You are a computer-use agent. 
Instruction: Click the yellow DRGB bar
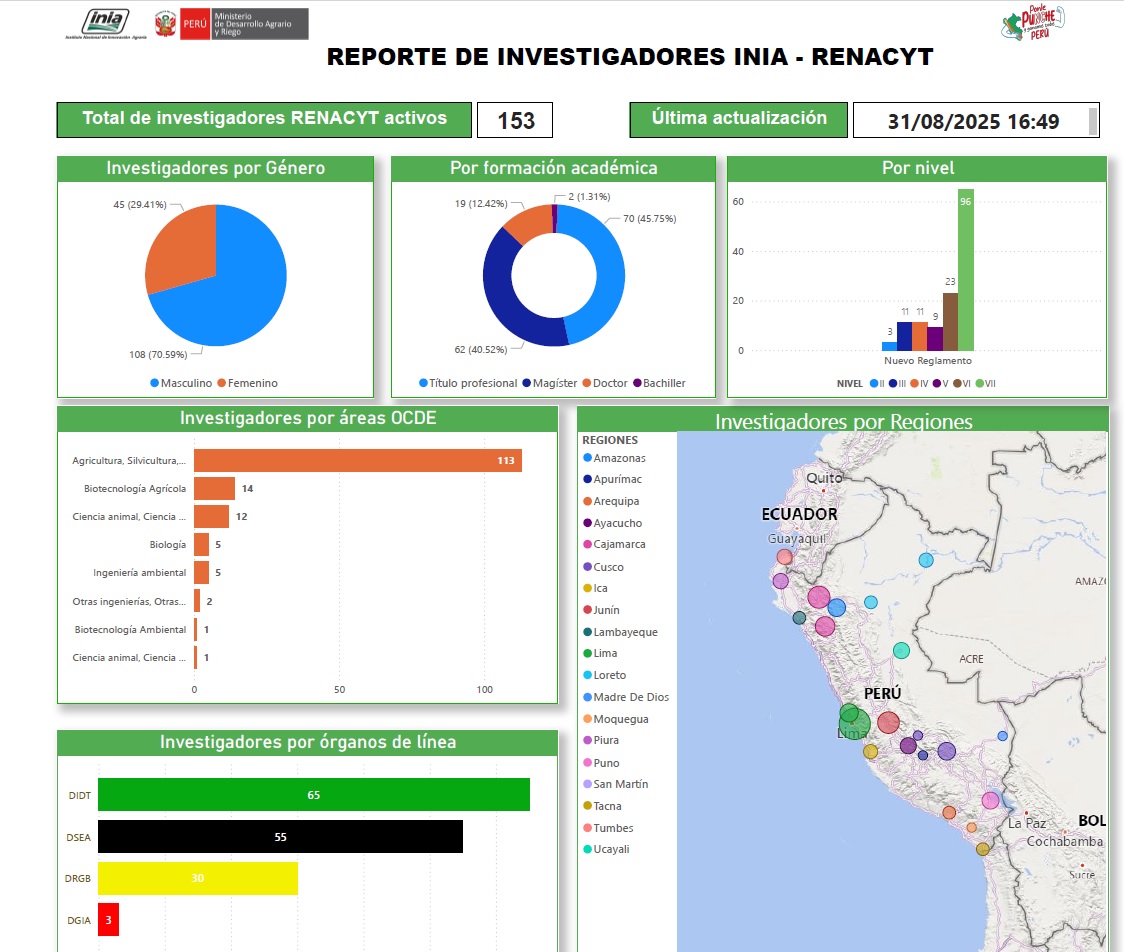[x=197, y=878]
